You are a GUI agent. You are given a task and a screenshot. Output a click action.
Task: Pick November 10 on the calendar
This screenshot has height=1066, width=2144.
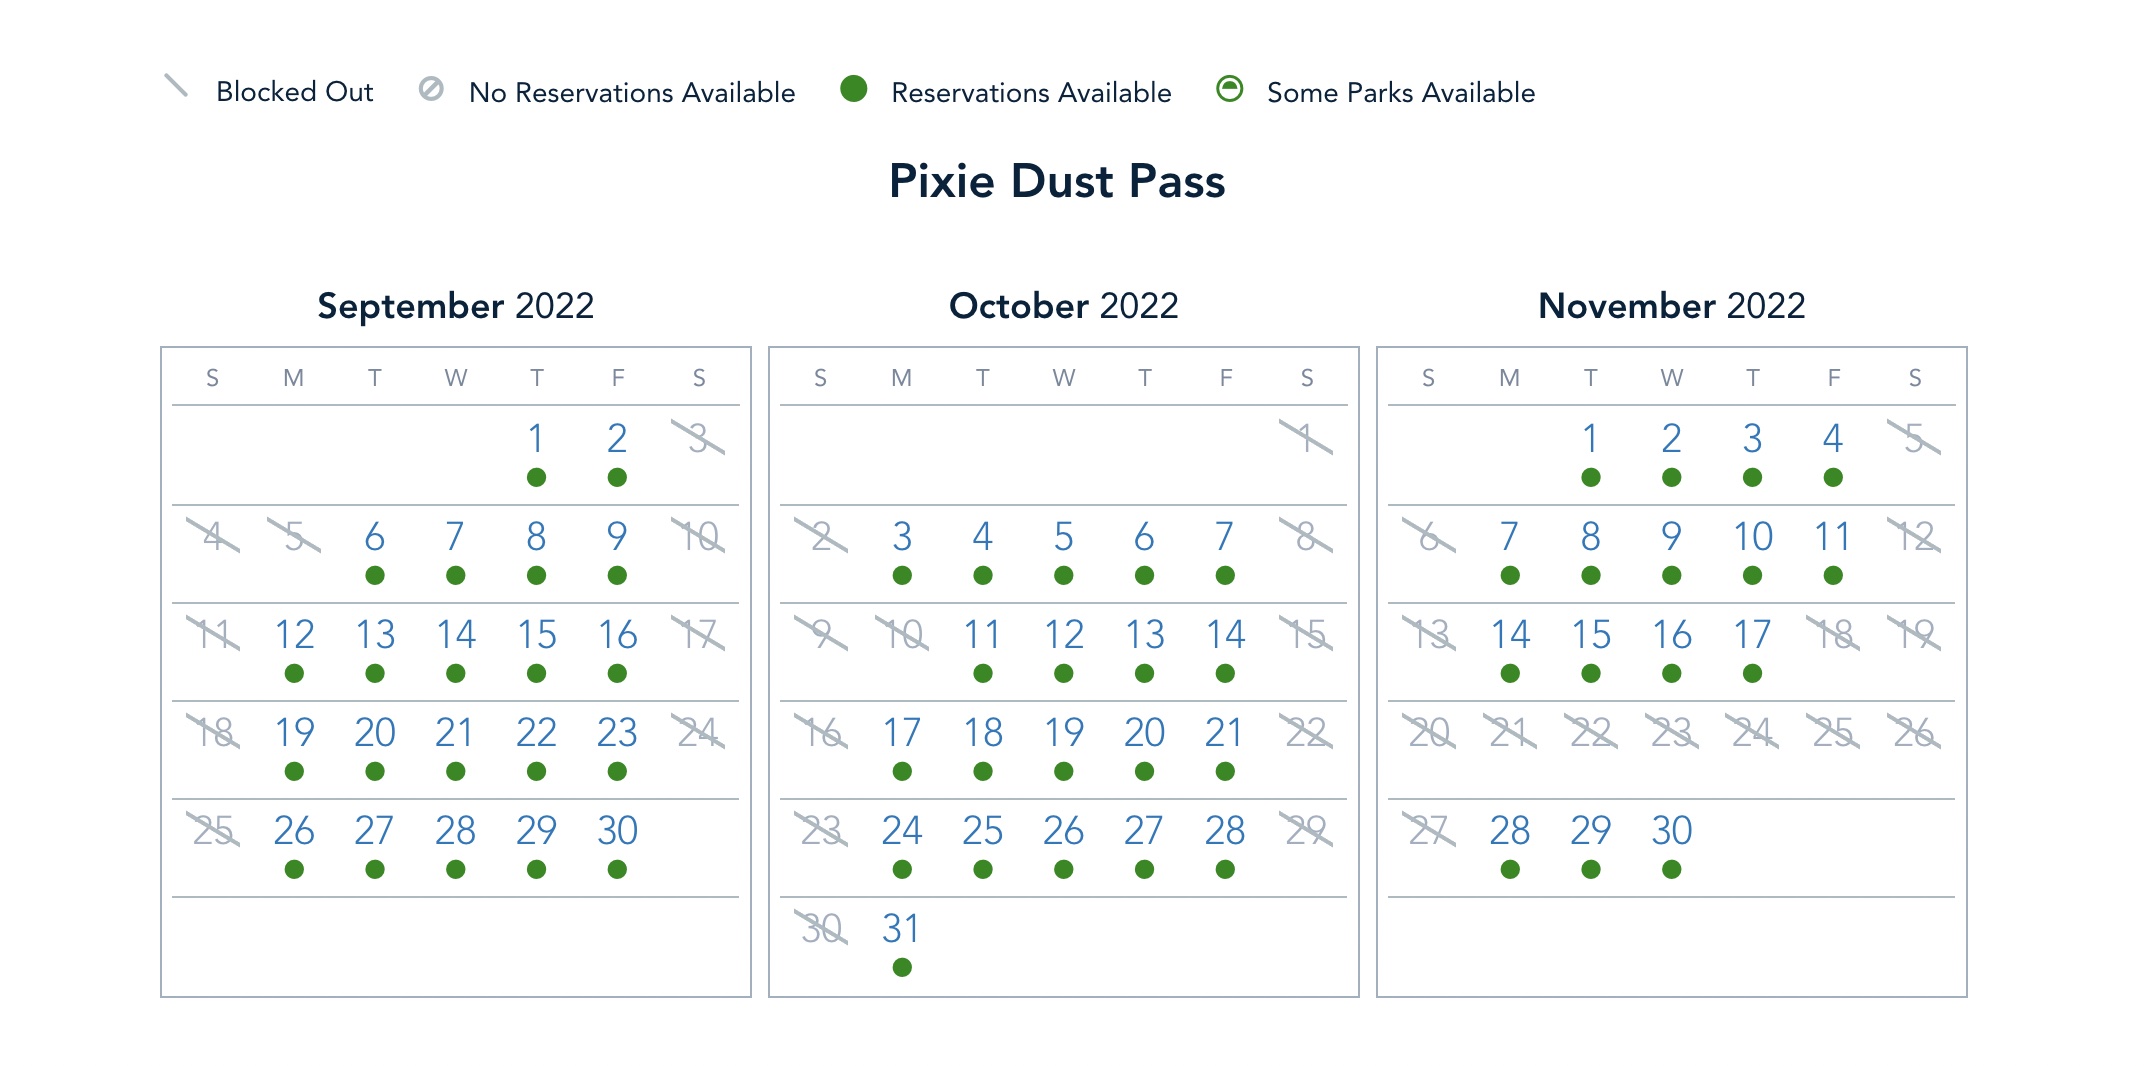tap(1752, 537)
